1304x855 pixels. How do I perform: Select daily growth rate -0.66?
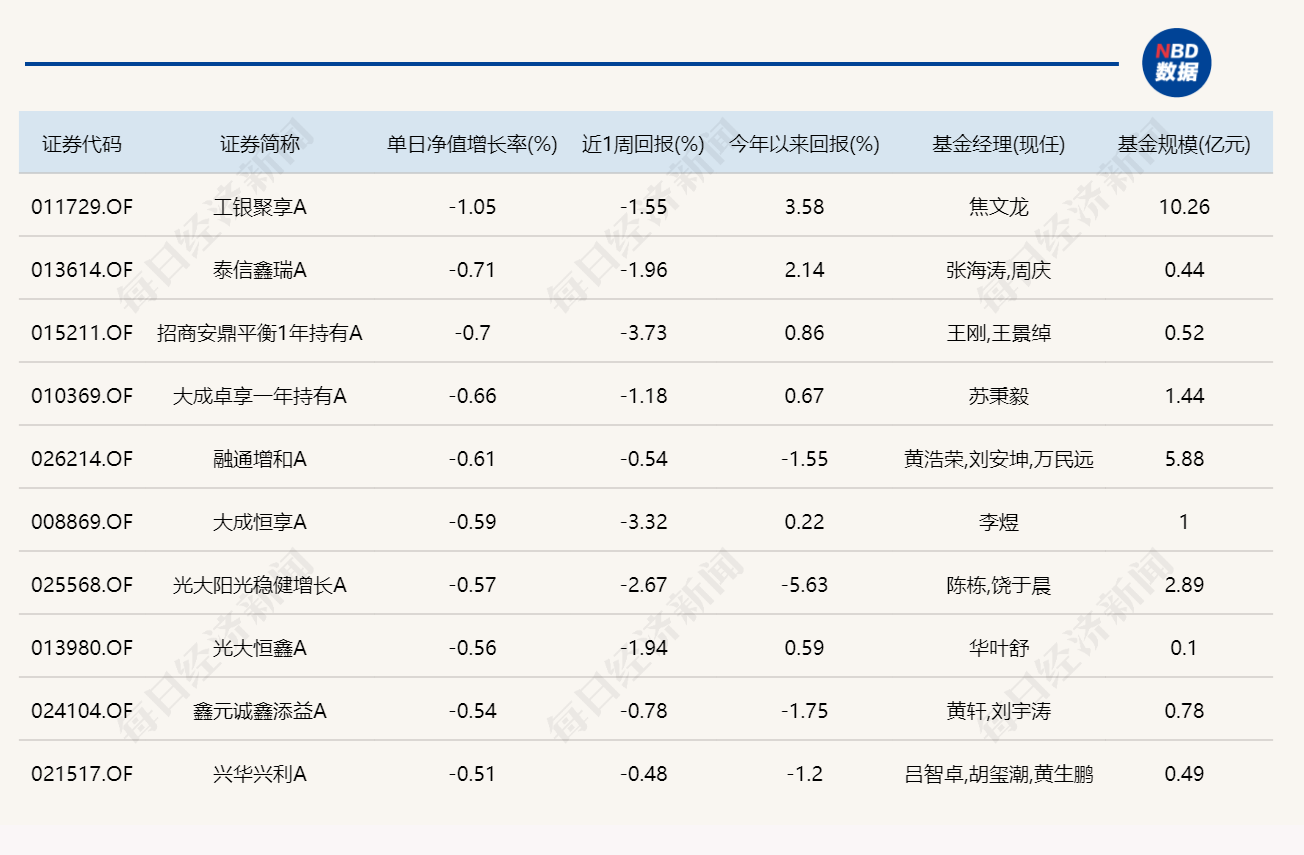[472, 396]
